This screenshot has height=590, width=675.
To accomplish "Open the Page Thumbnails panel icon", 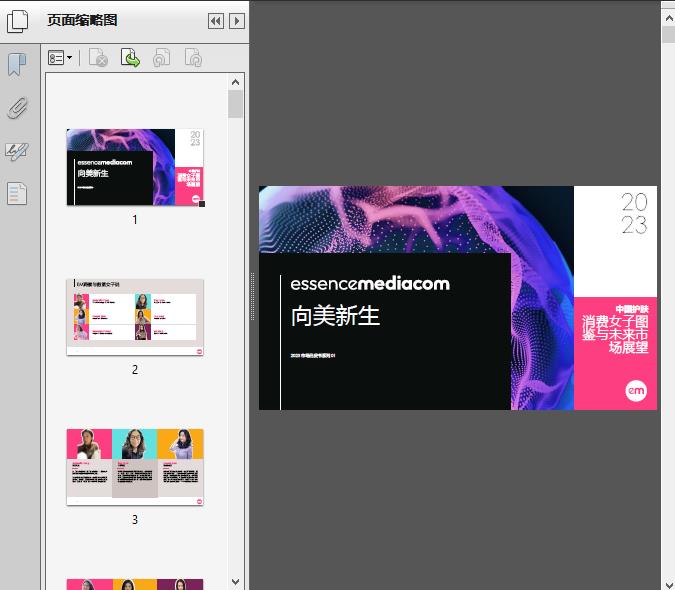I will 17,21.
